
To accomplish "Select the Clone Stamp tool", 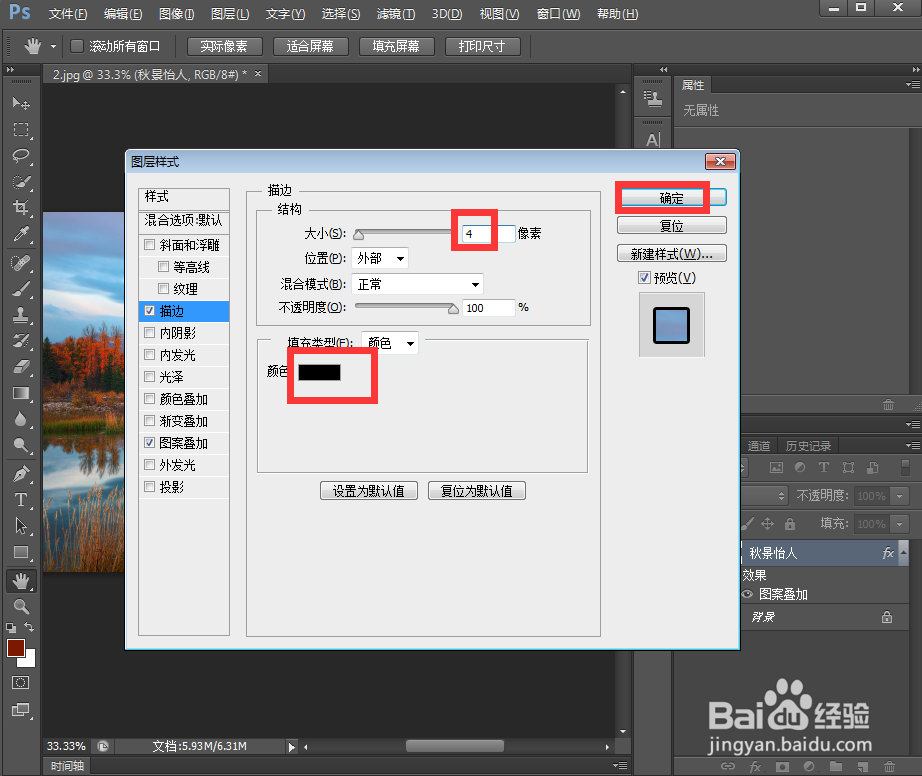I will (x=21, y=315).
